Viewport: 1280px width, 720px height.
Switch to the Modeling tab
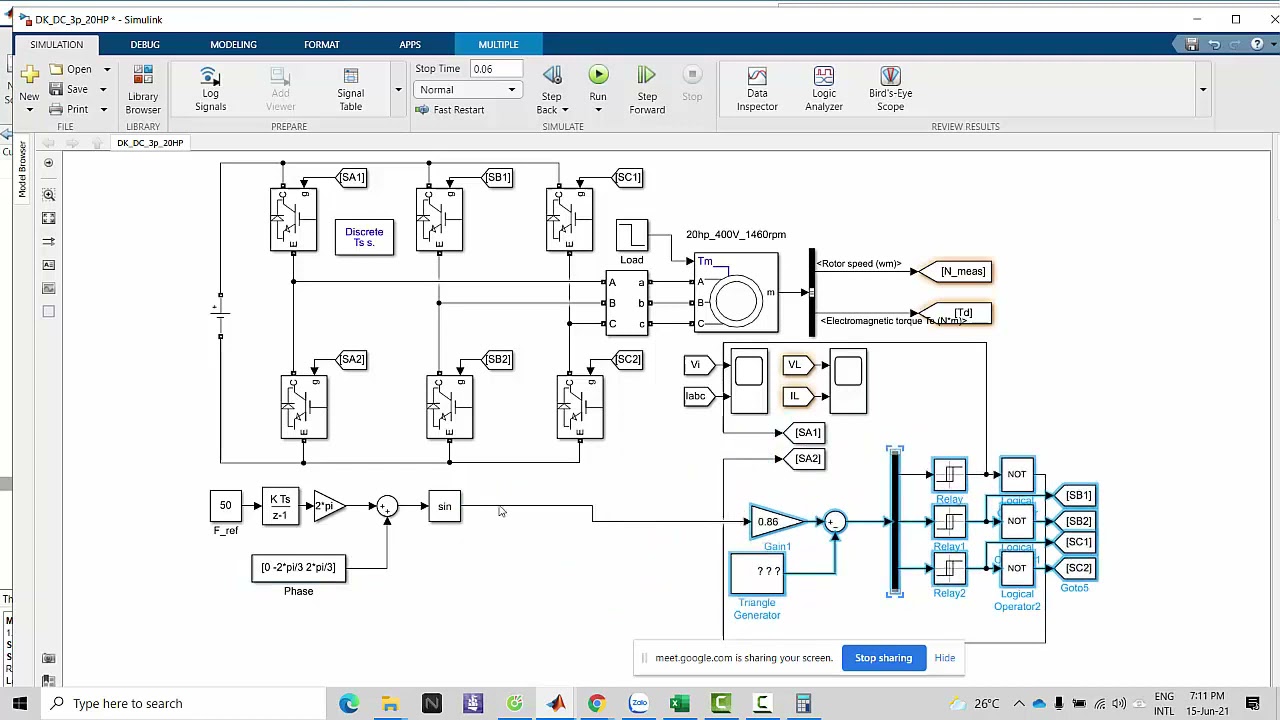point(233,45)
